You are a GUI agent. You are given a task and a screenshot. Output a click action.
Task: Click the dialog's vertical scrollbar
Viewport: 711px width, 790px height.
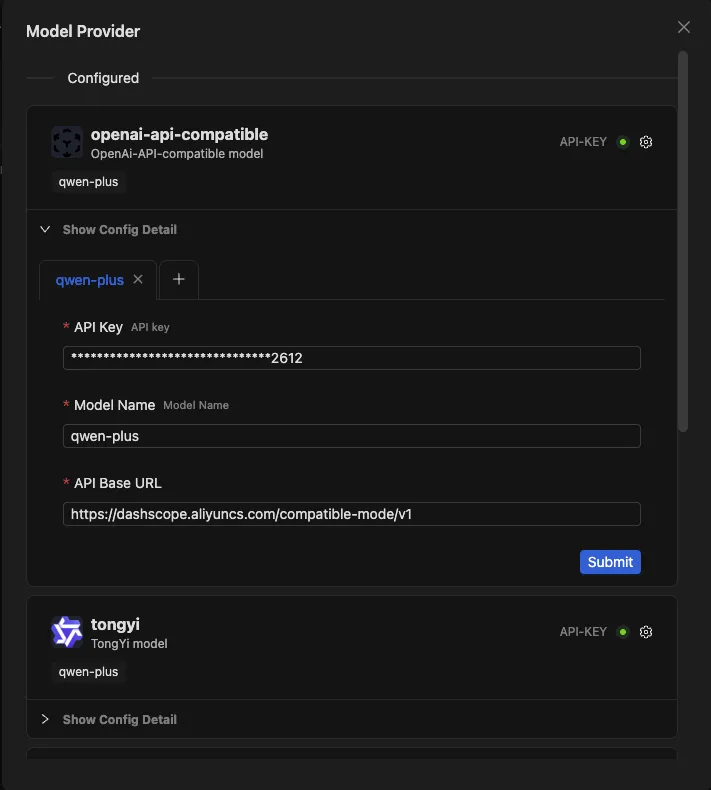click(x=683, y=240)
